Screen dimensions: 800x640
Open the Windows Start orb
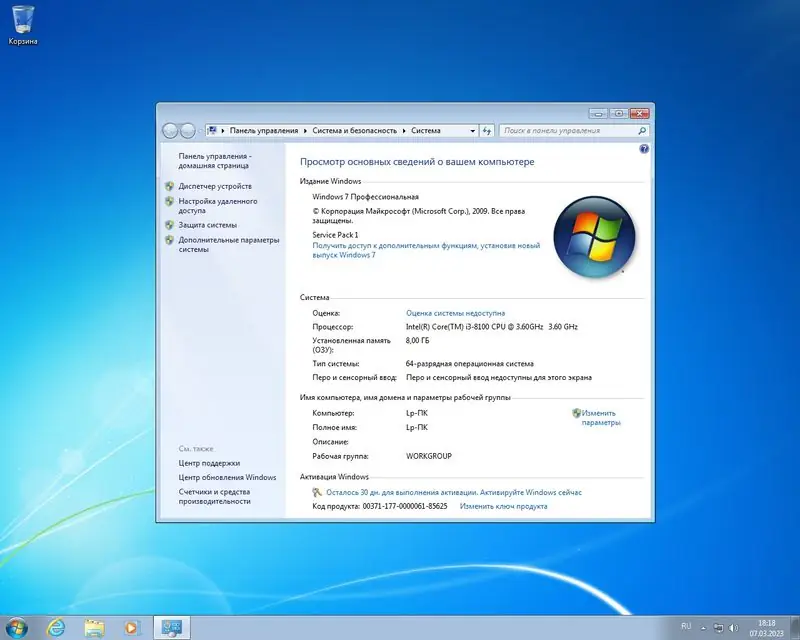coord(17,628)
